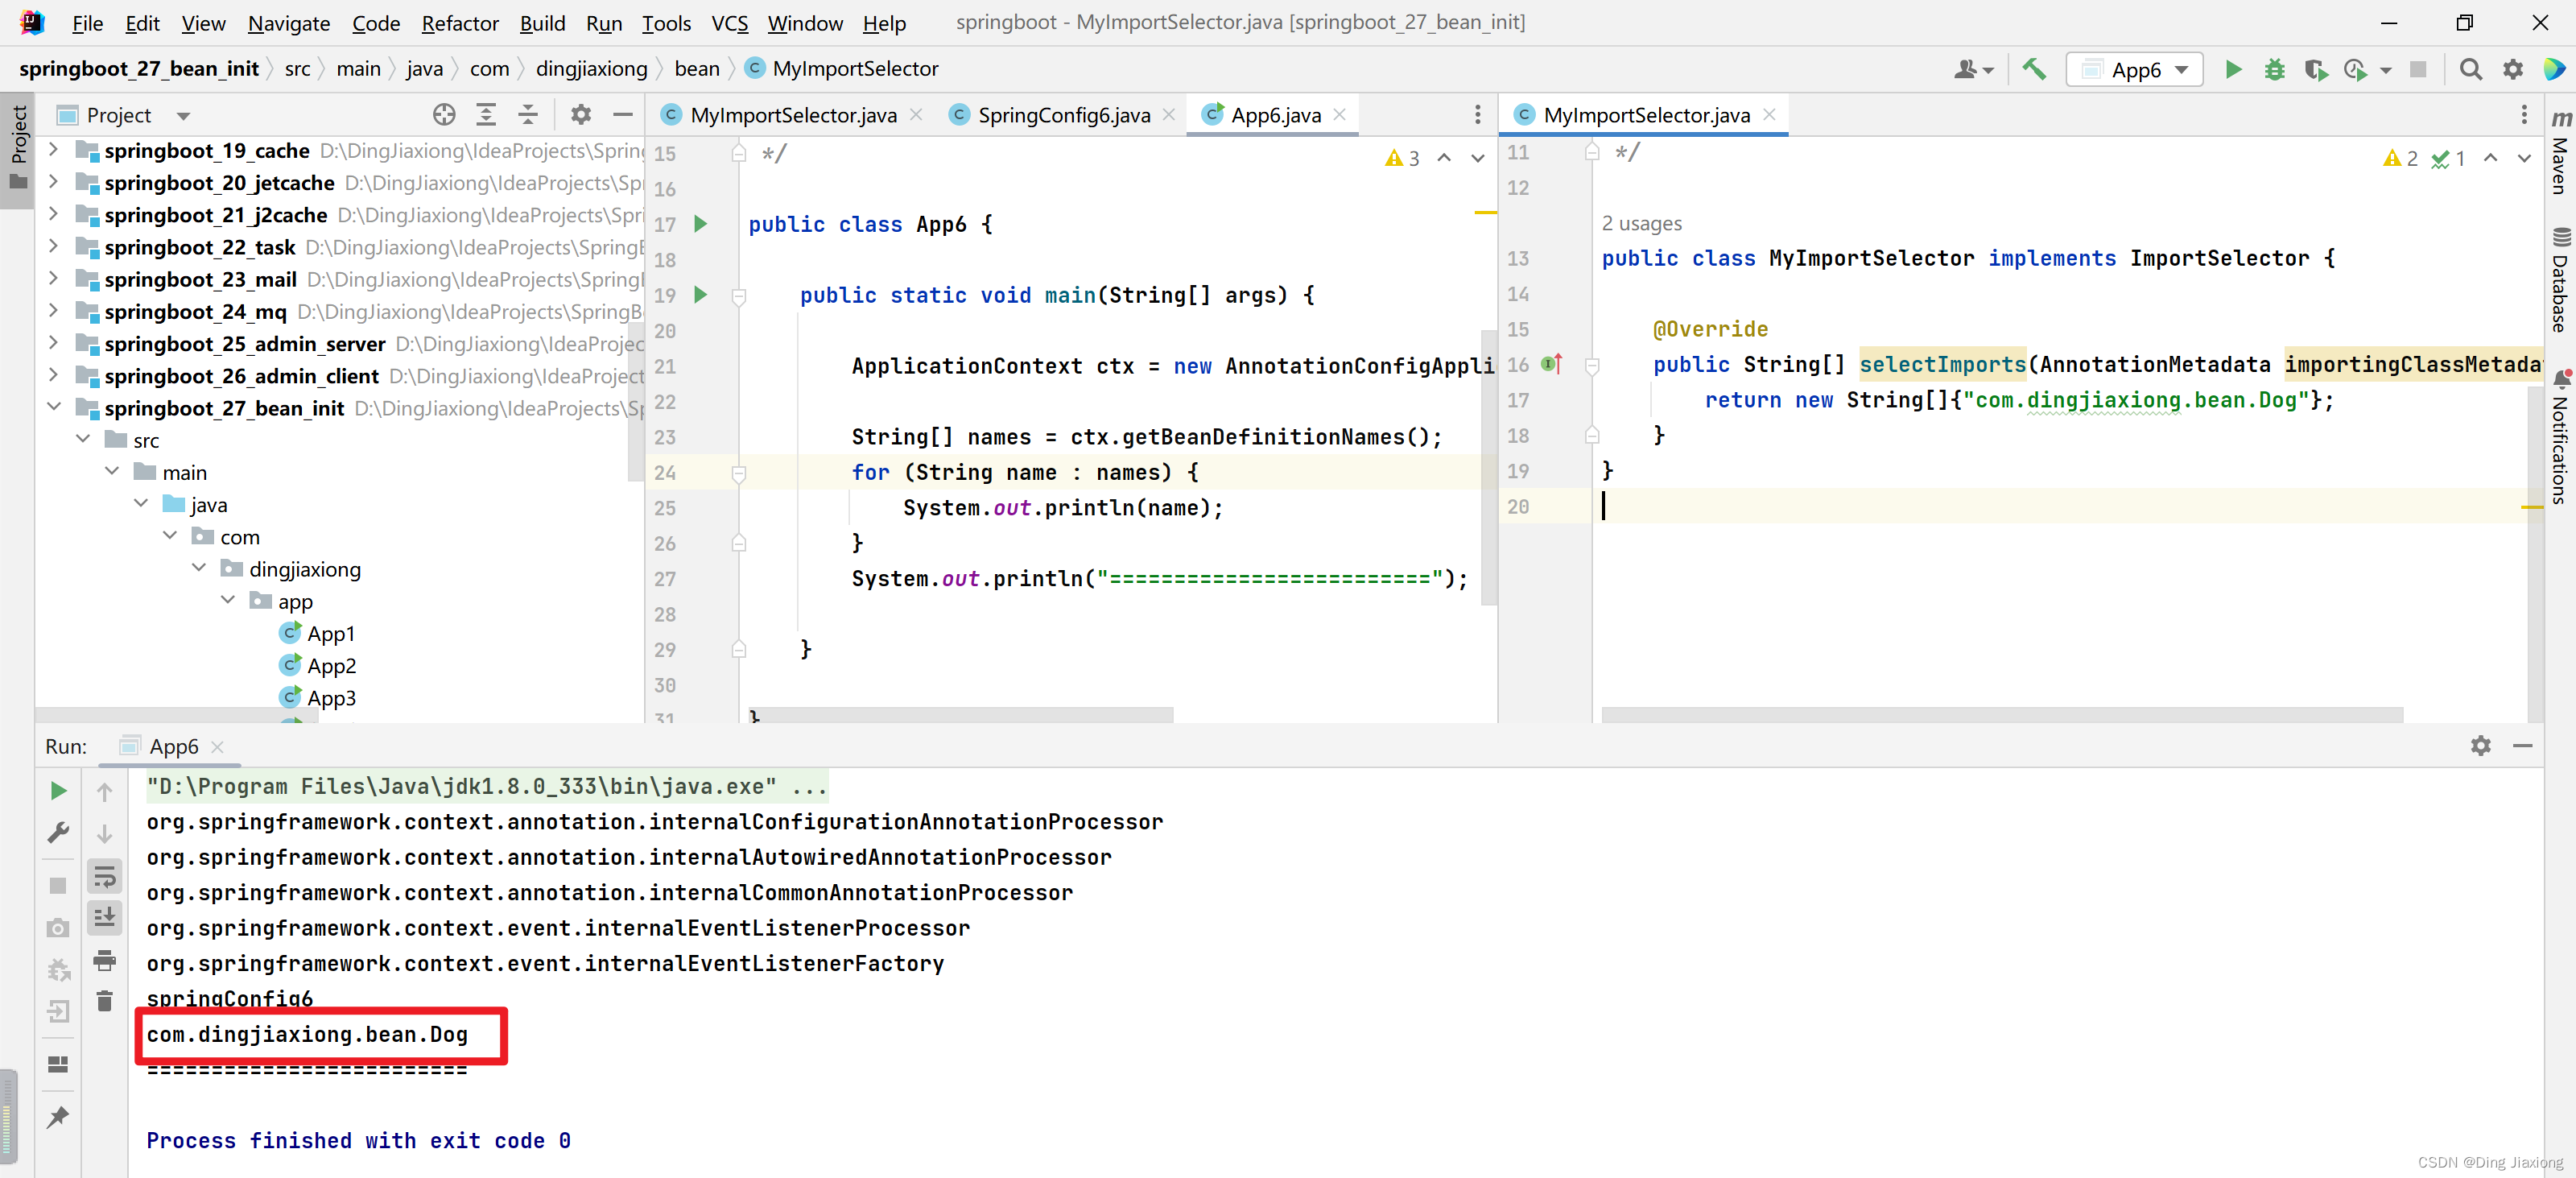Click Expand All icon in Project panel
Screen dimensions: 2576x1178
point(486,115)
